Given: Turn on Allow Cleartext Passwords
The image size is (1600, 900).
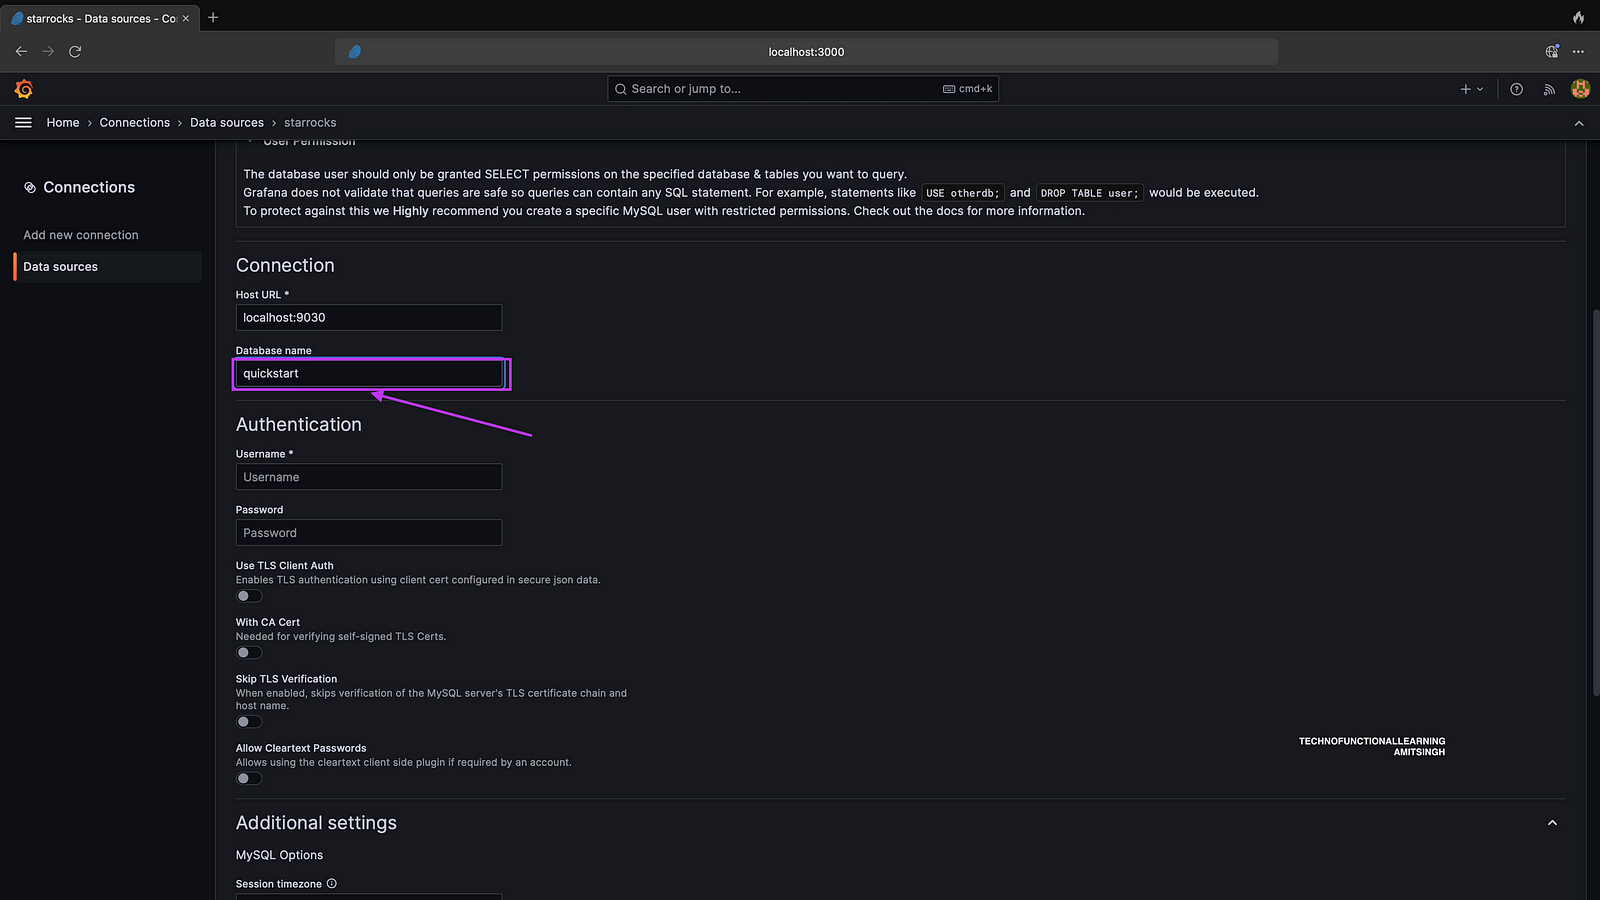Looking at the screenshot, I should click(x=249, y=779).
